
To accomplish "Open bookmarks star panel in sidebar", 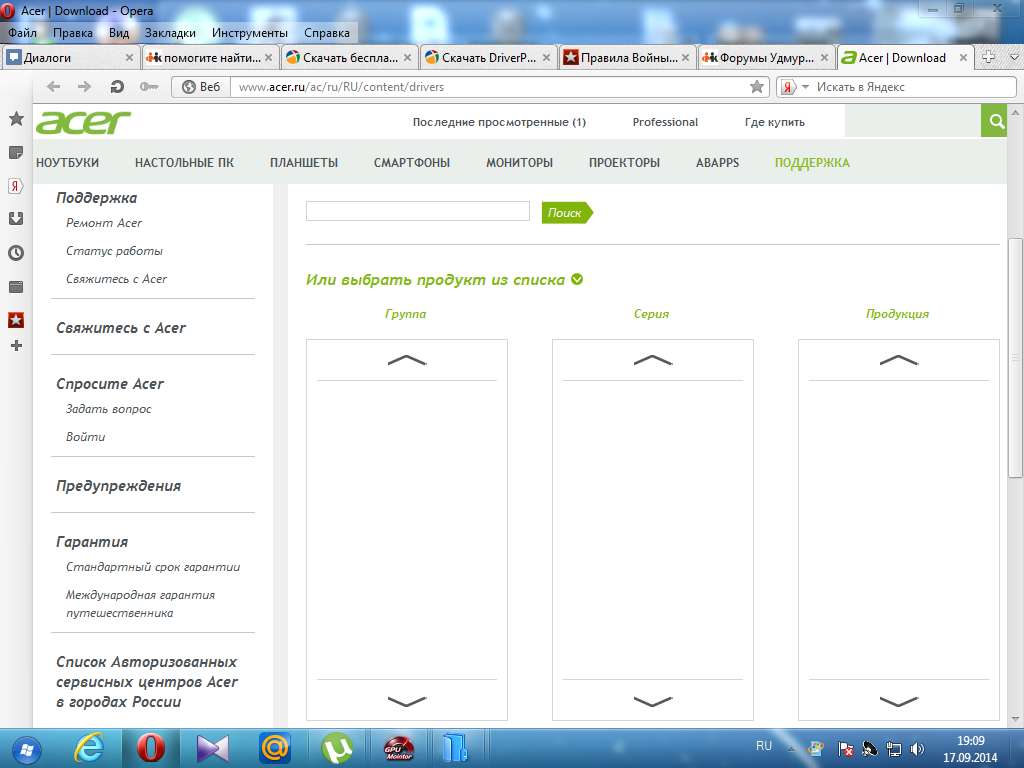I will point(16,118).
